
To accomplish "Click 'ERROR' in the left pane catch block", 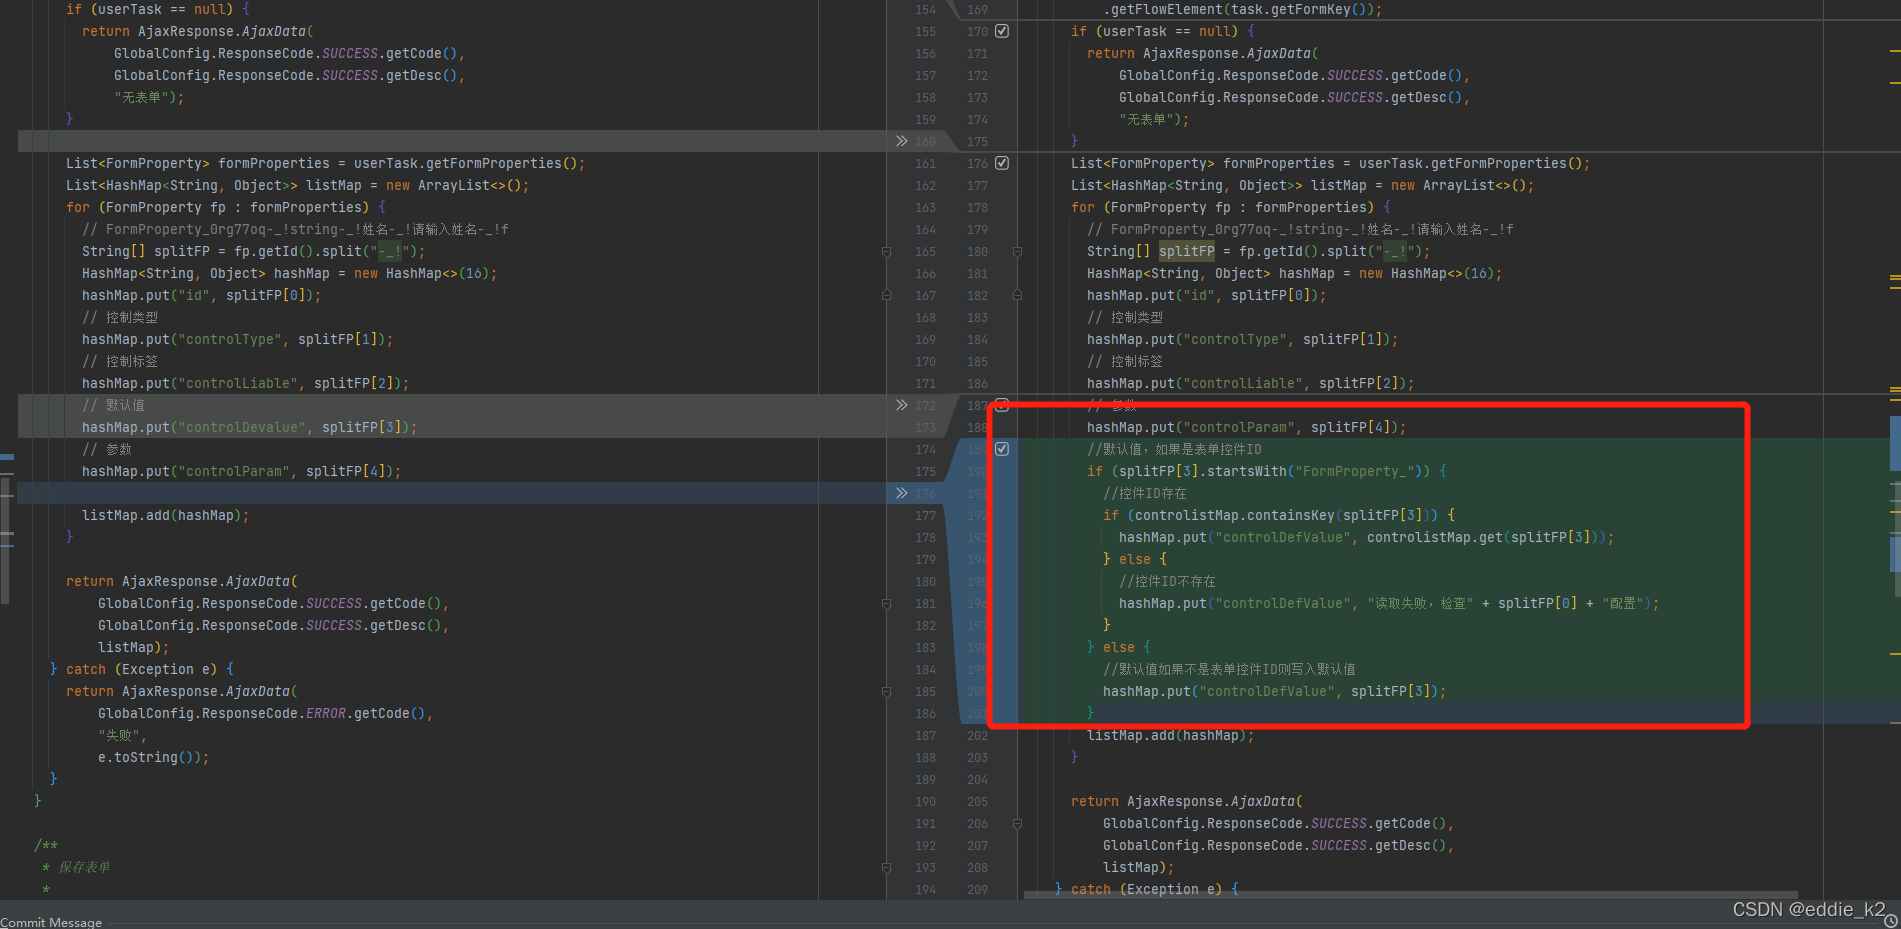I will (326, 713).
